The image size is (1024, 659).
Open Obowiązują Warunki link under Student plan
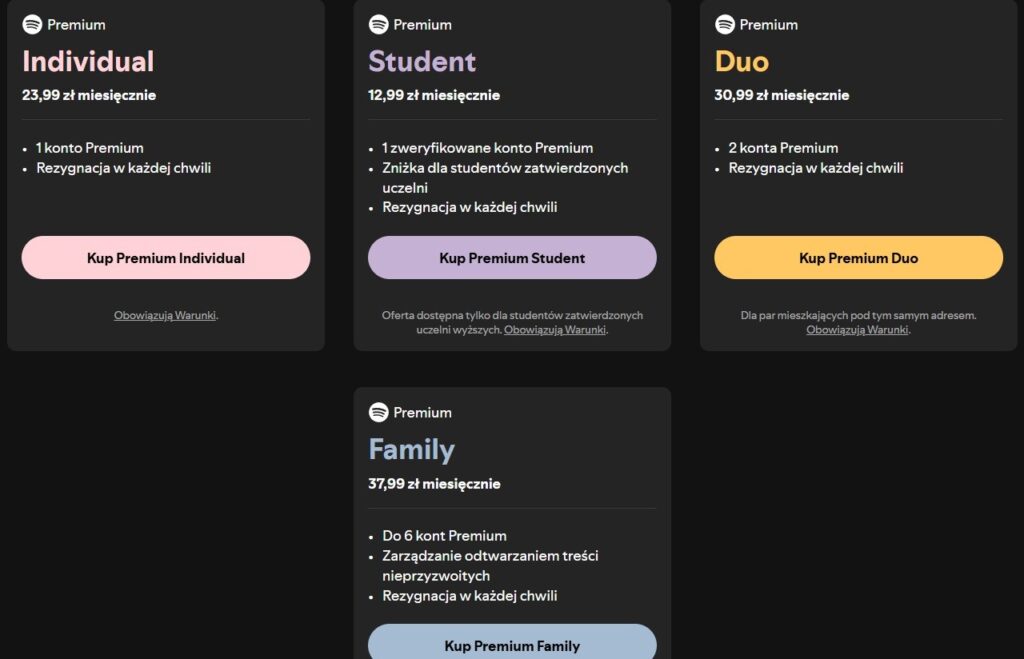555,329
